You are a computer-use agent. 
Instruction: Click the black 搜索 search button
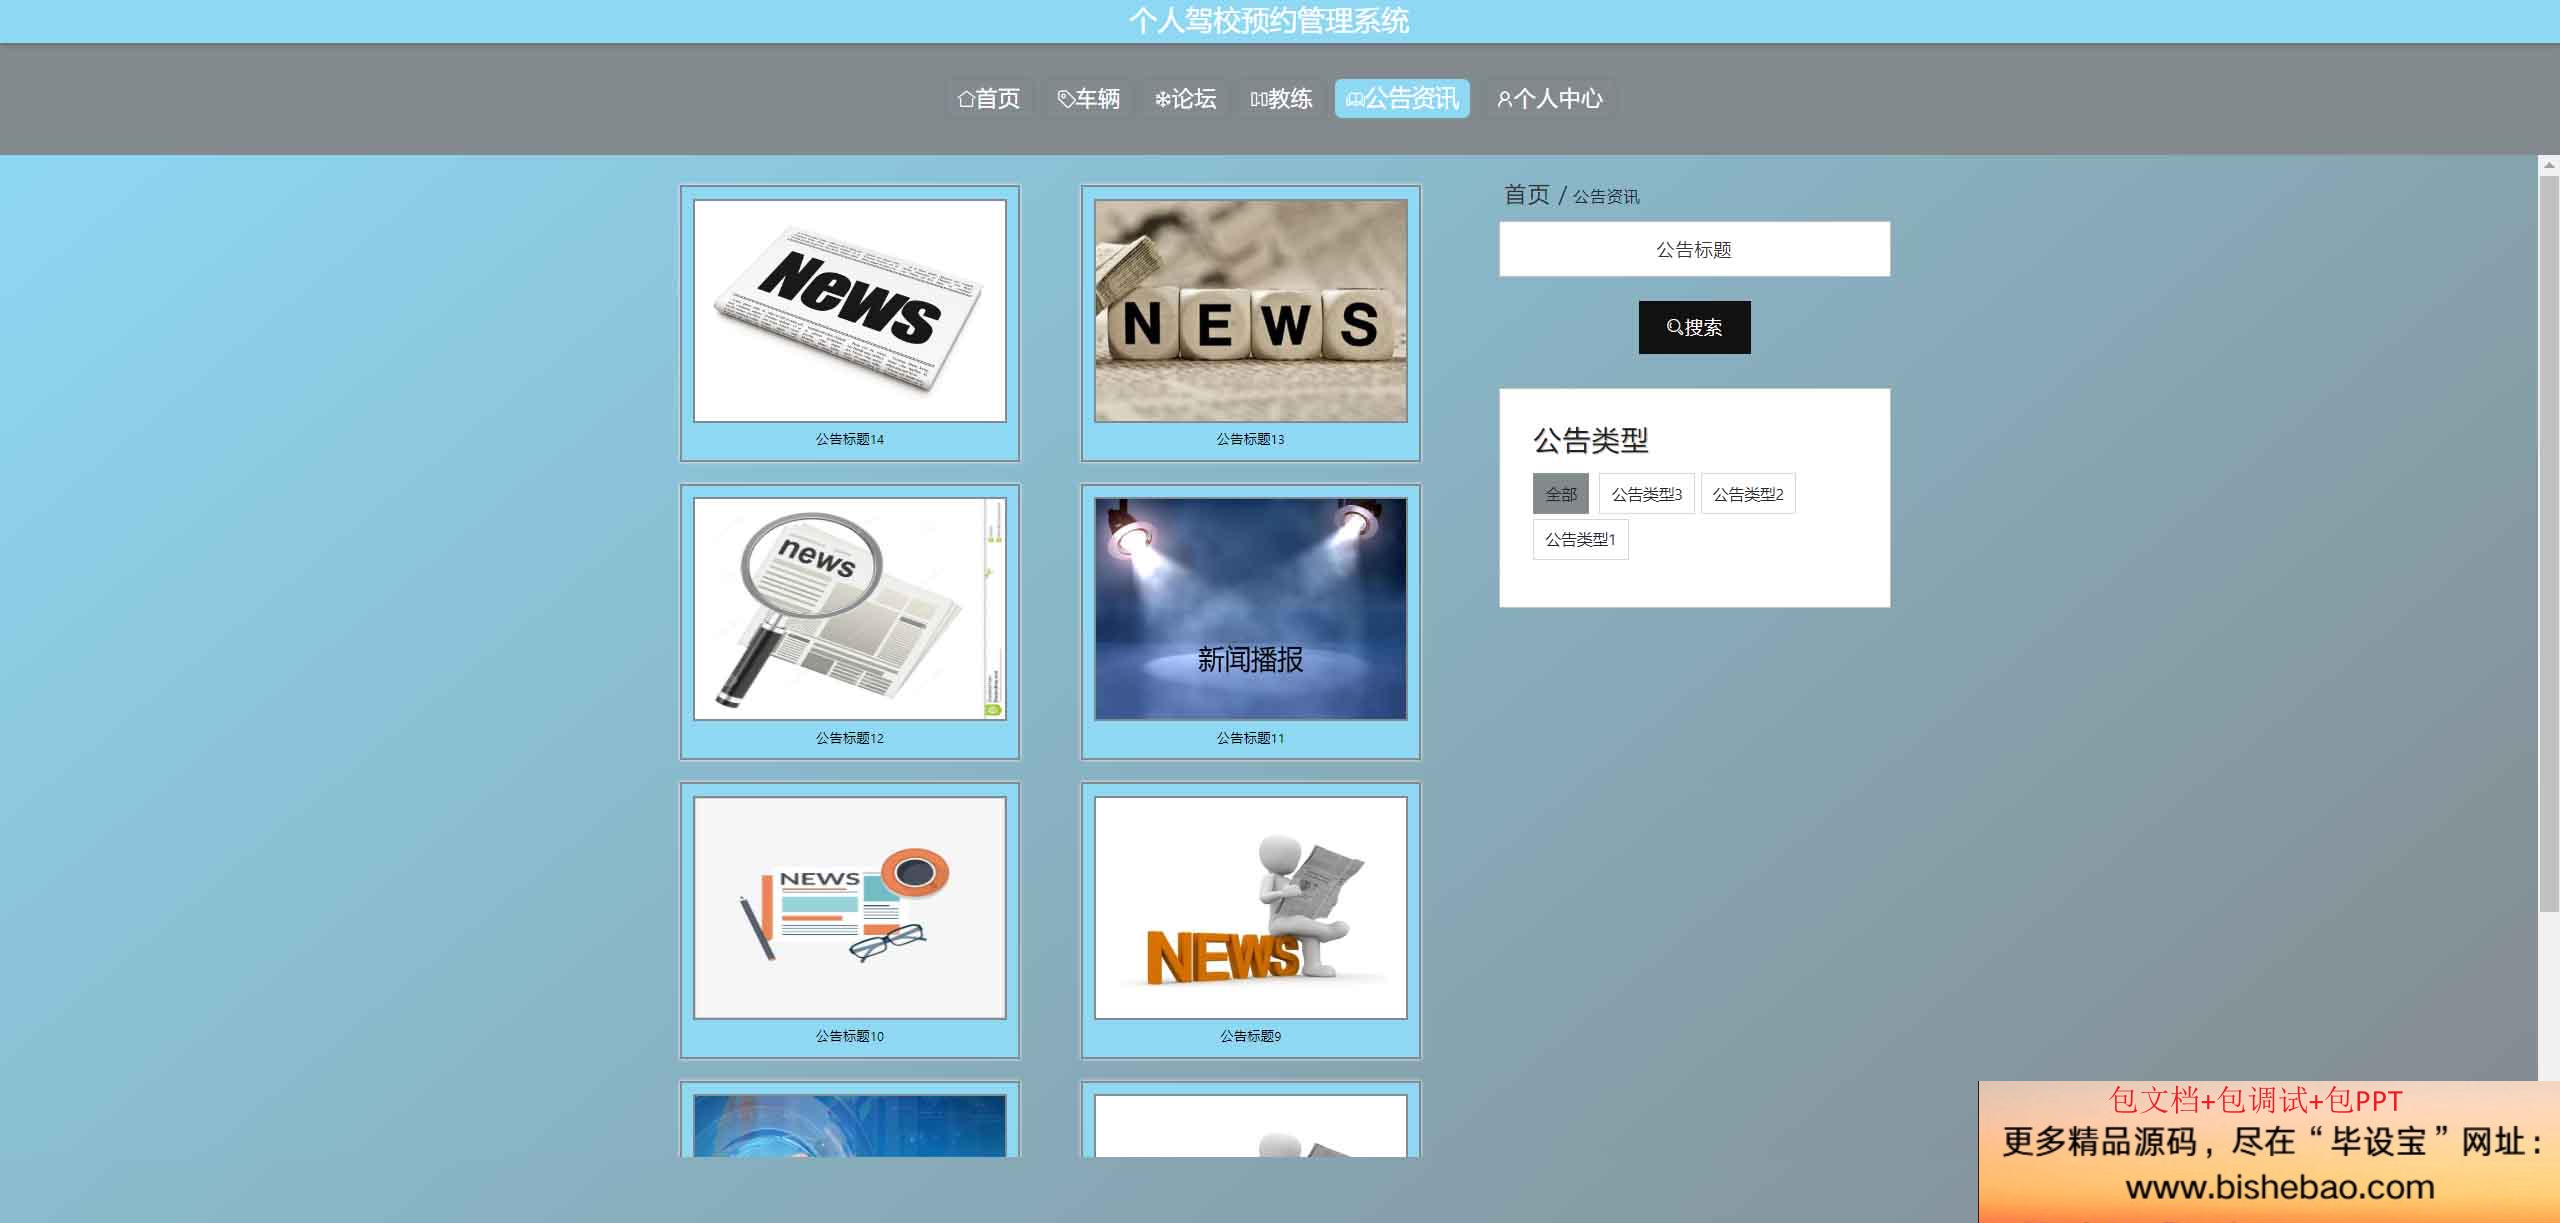point(1694,327)
